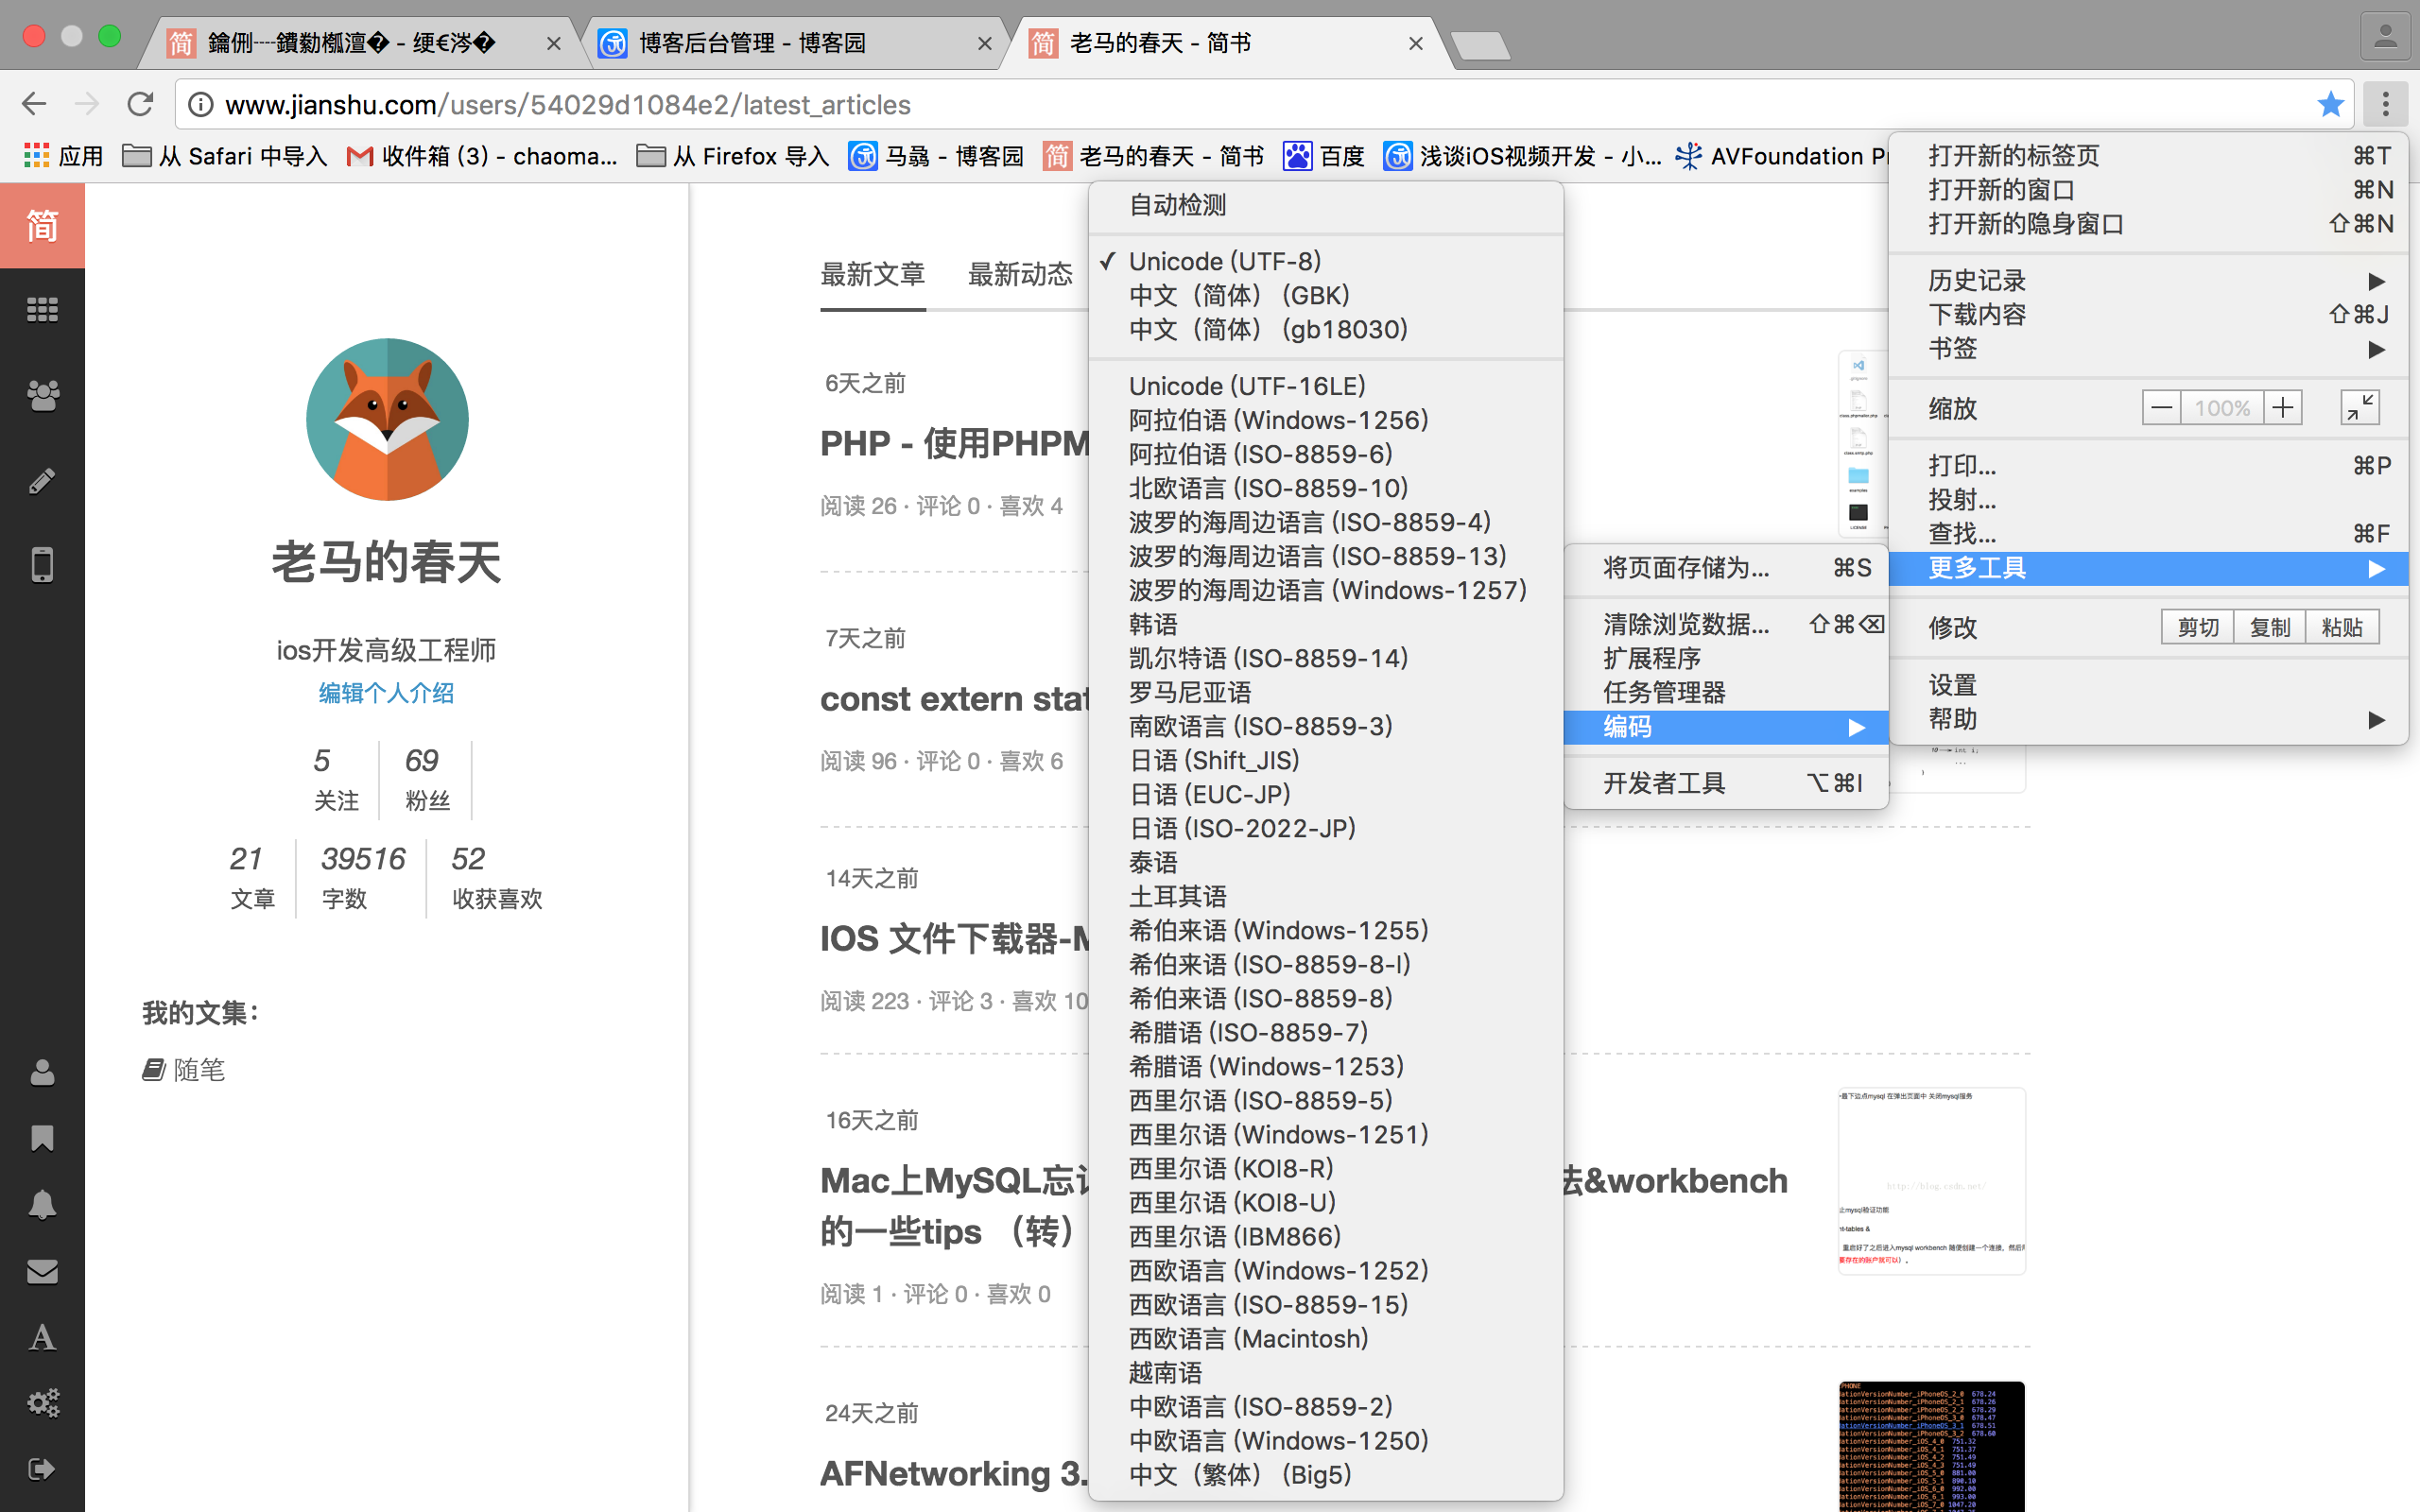
Task: Select 中文（简体）(GBK) encoding
Action: tap(1325, 295)
